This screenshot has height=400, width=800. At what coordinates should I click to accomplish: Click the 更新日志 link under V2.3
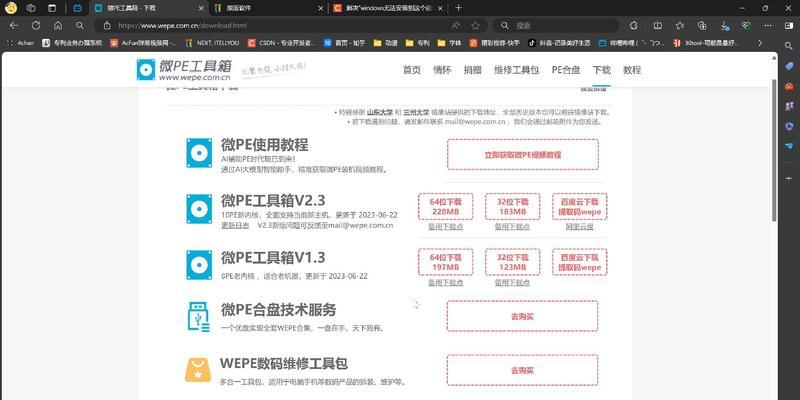coord(235,225)
